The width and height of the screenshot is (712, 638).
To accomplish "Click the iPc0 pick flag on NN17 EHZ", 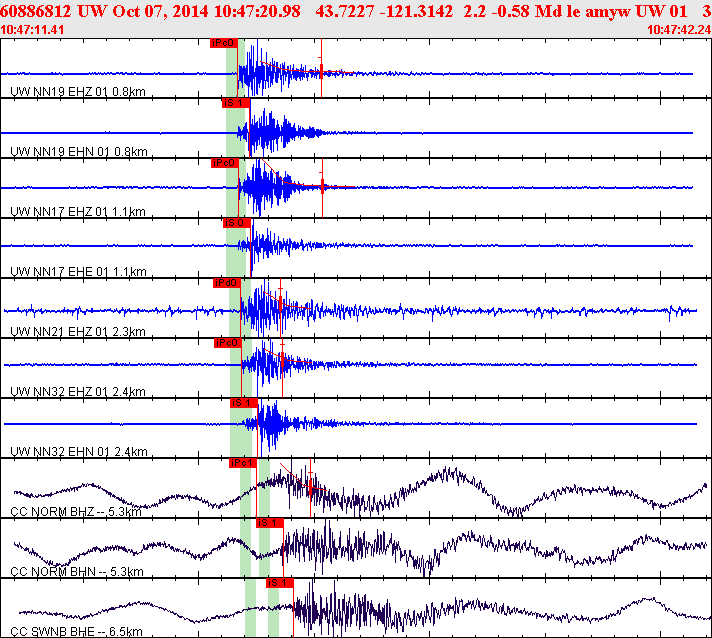I will [x=224, y=162].
